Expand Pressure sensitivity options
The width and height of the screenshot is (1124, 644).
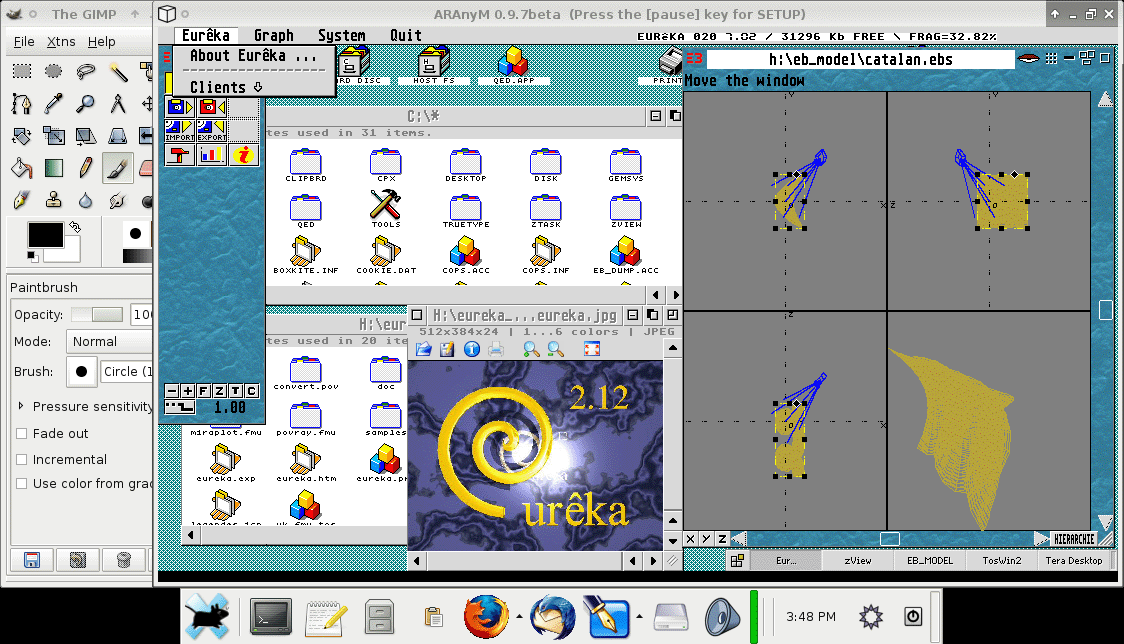tap(21, 406)
